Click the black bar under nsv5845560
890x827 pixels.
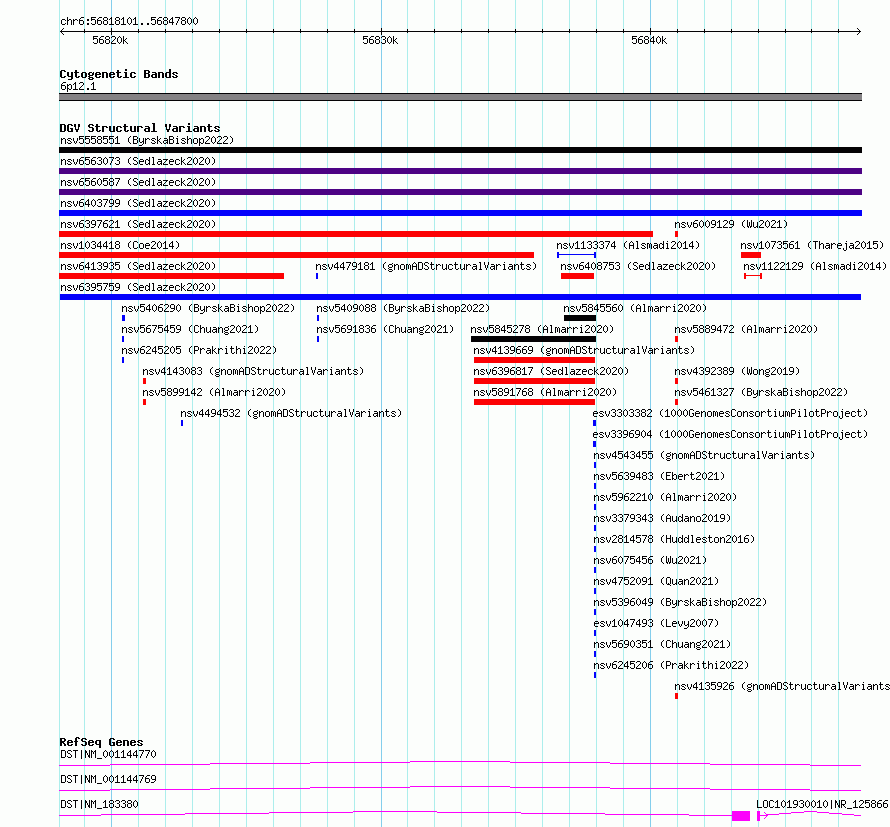coord(580,318)
